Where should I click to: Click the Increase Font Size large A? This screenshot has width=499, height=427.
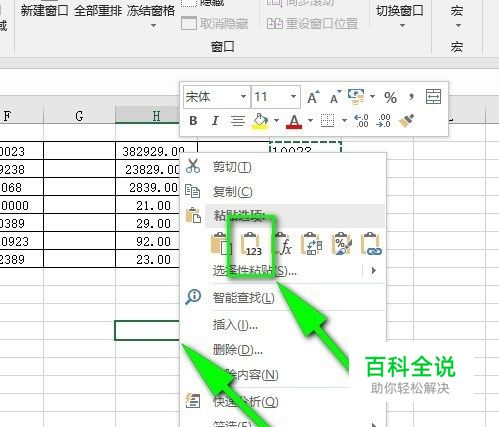point(313,97)
